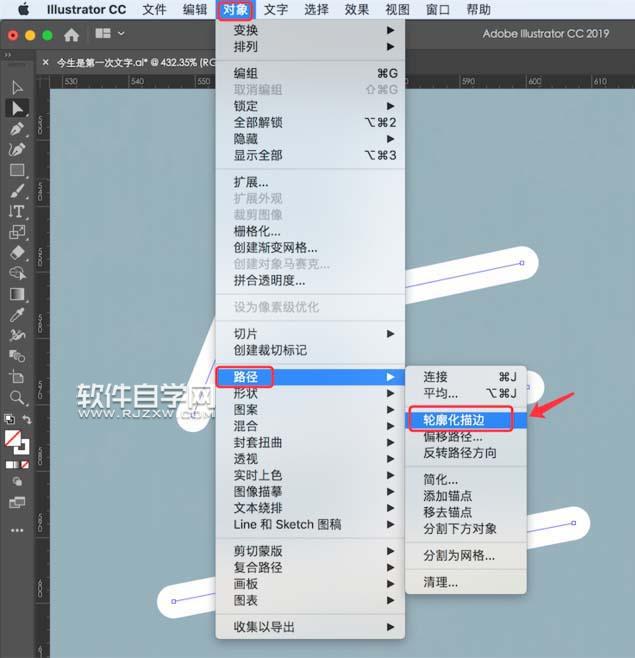Viewport: 635px width, 658px height.
Task: Choose 偏移路径... in the submenu
Action: tap(466, 436)
